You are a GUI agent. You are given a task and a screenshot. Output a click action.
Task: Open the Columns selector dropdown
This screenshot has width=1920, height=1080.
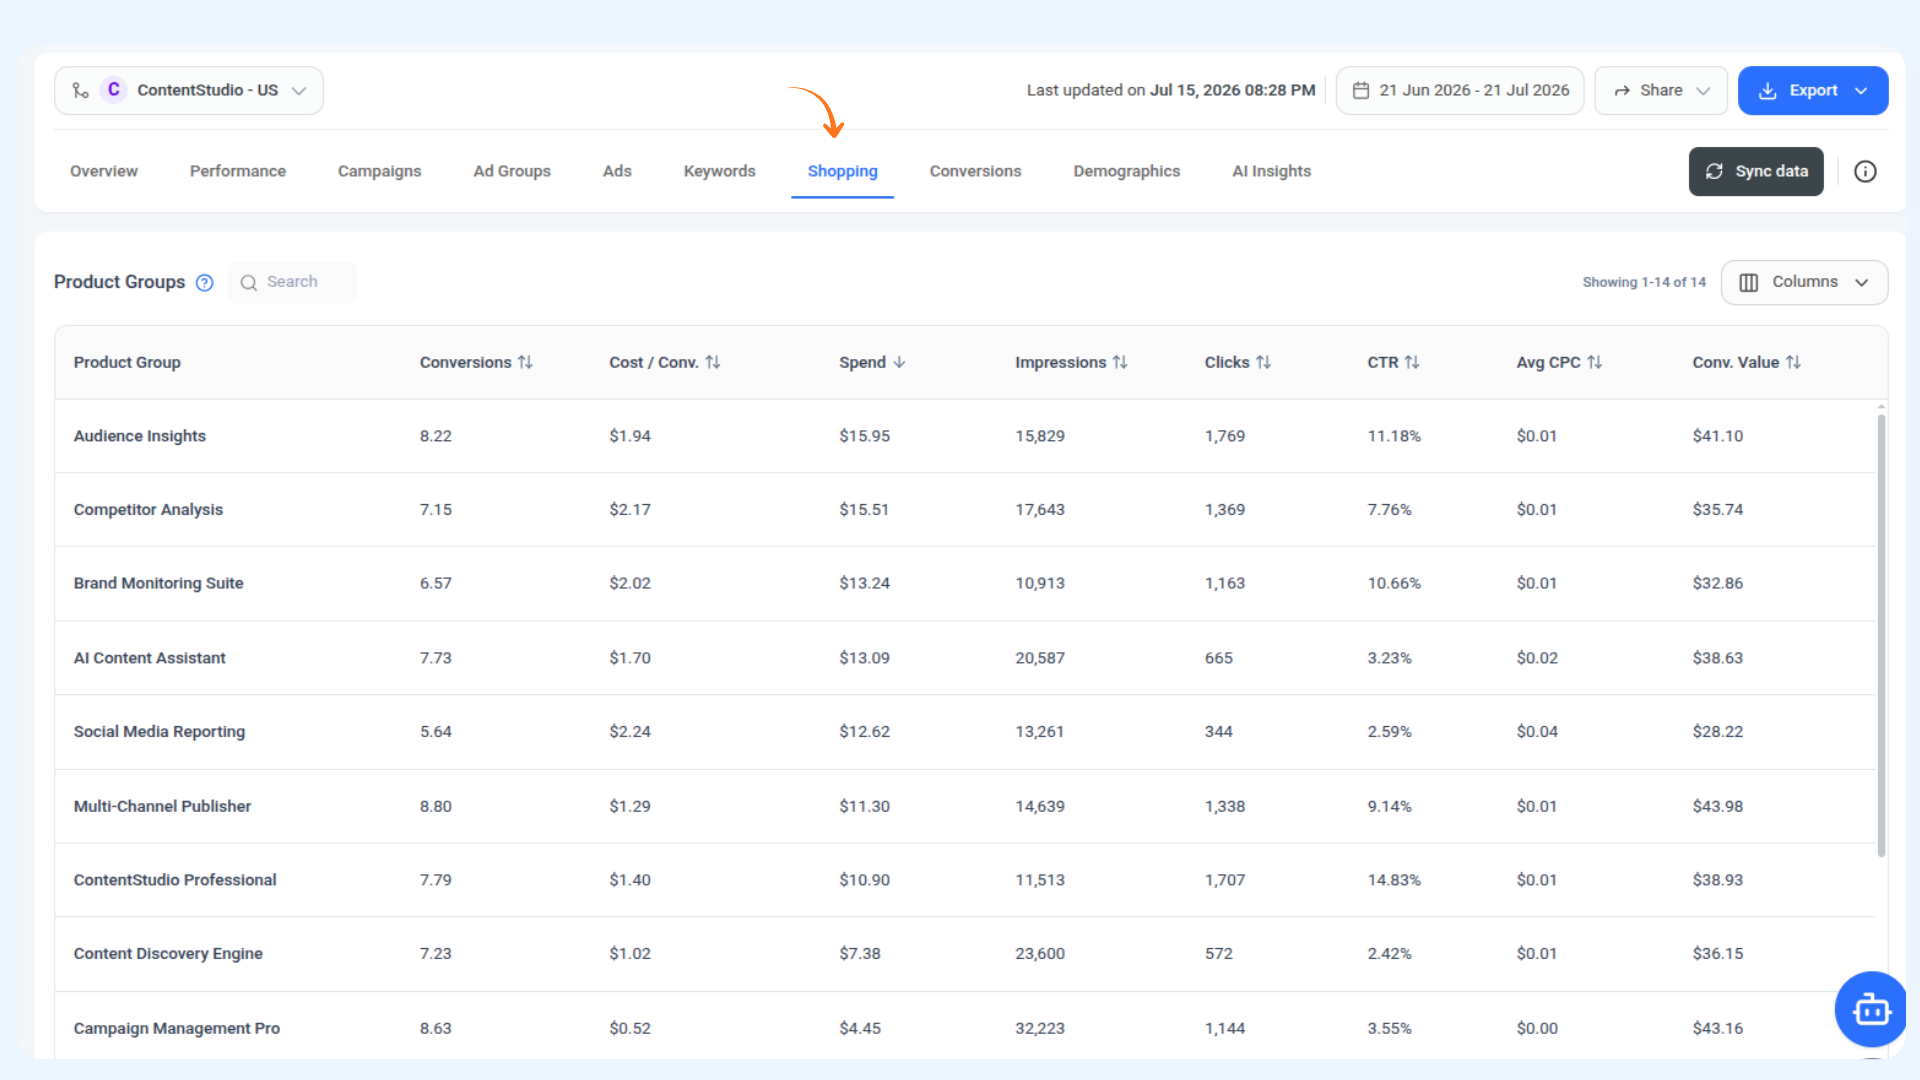1804,282
